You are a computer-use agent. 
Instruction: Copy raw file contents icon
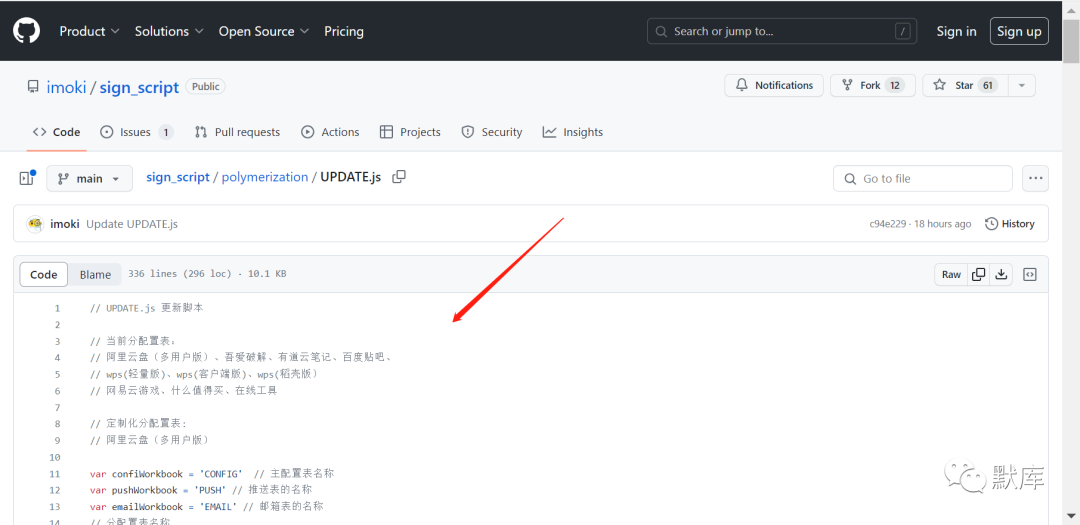click(x=979, y=274)
